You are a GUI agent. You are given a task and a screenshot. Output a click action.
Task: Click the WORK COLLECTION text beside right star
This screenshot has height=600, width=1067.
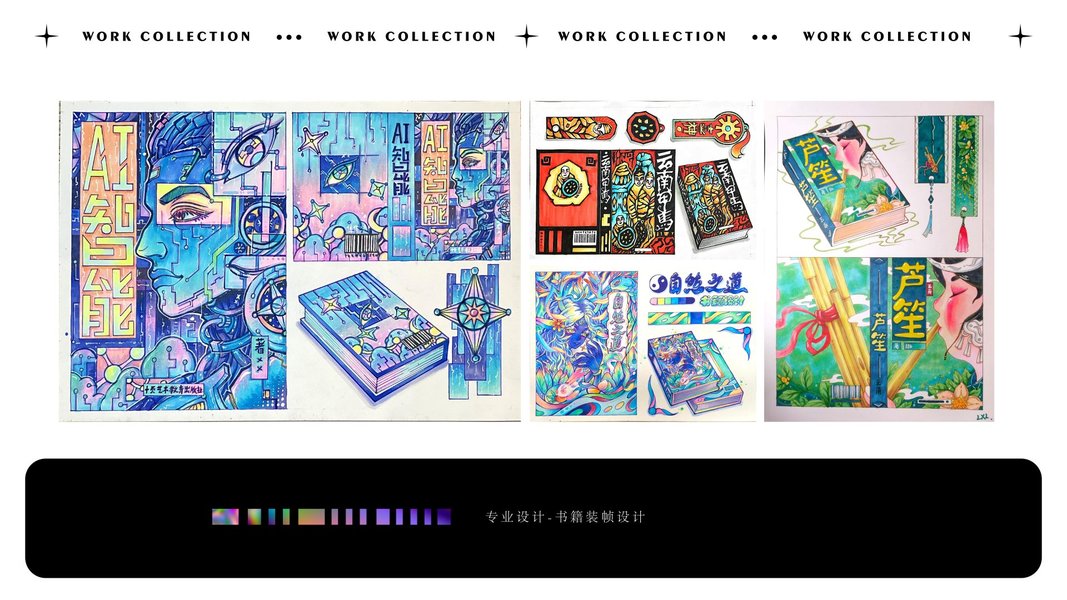coord(887,37)
